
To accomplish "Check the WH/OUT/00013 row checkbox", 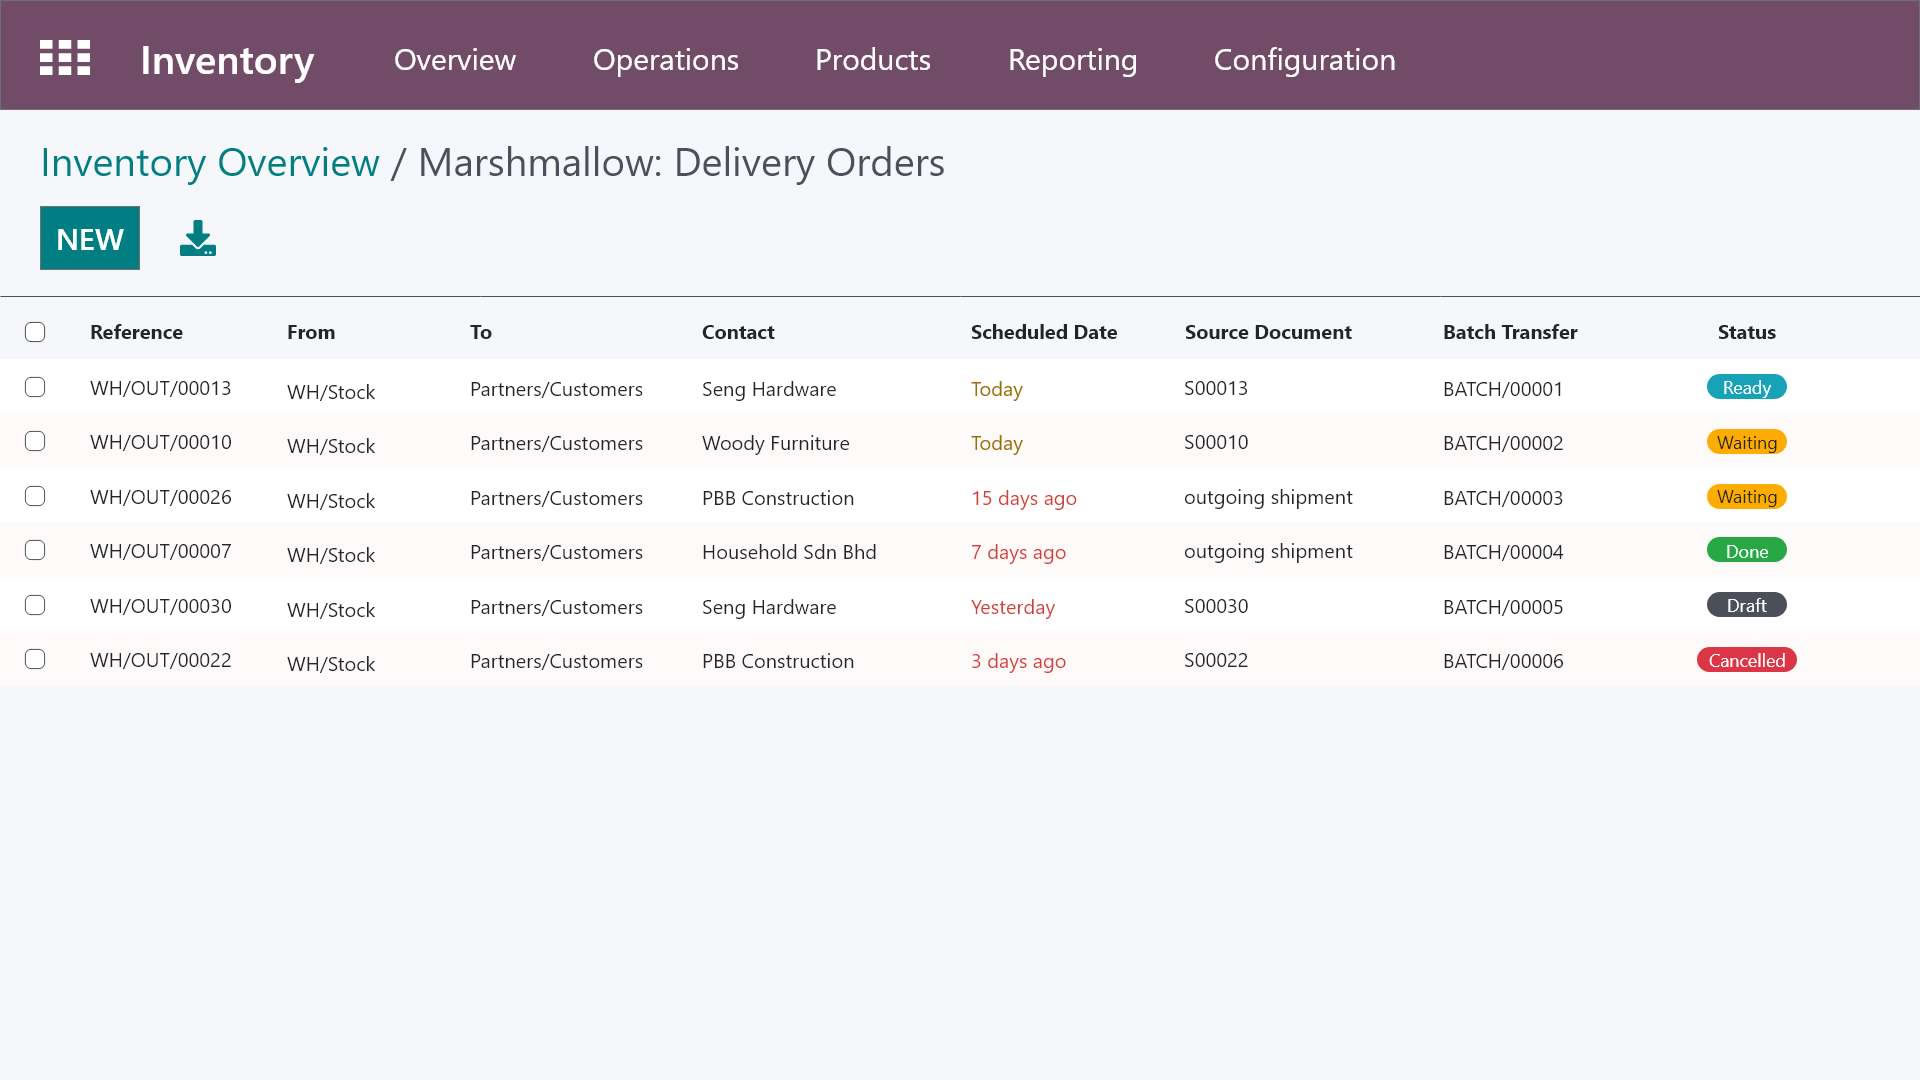I will [x=35, y=387].
